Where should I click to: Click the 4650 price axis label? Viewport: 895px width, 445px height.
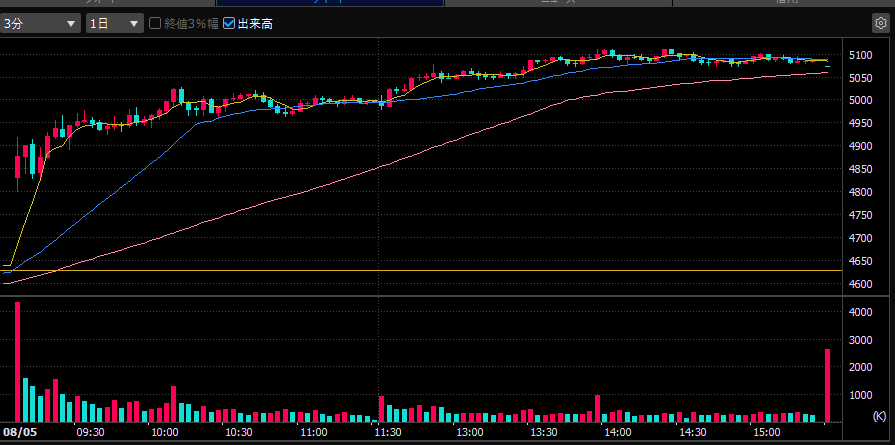pos(860,261)
